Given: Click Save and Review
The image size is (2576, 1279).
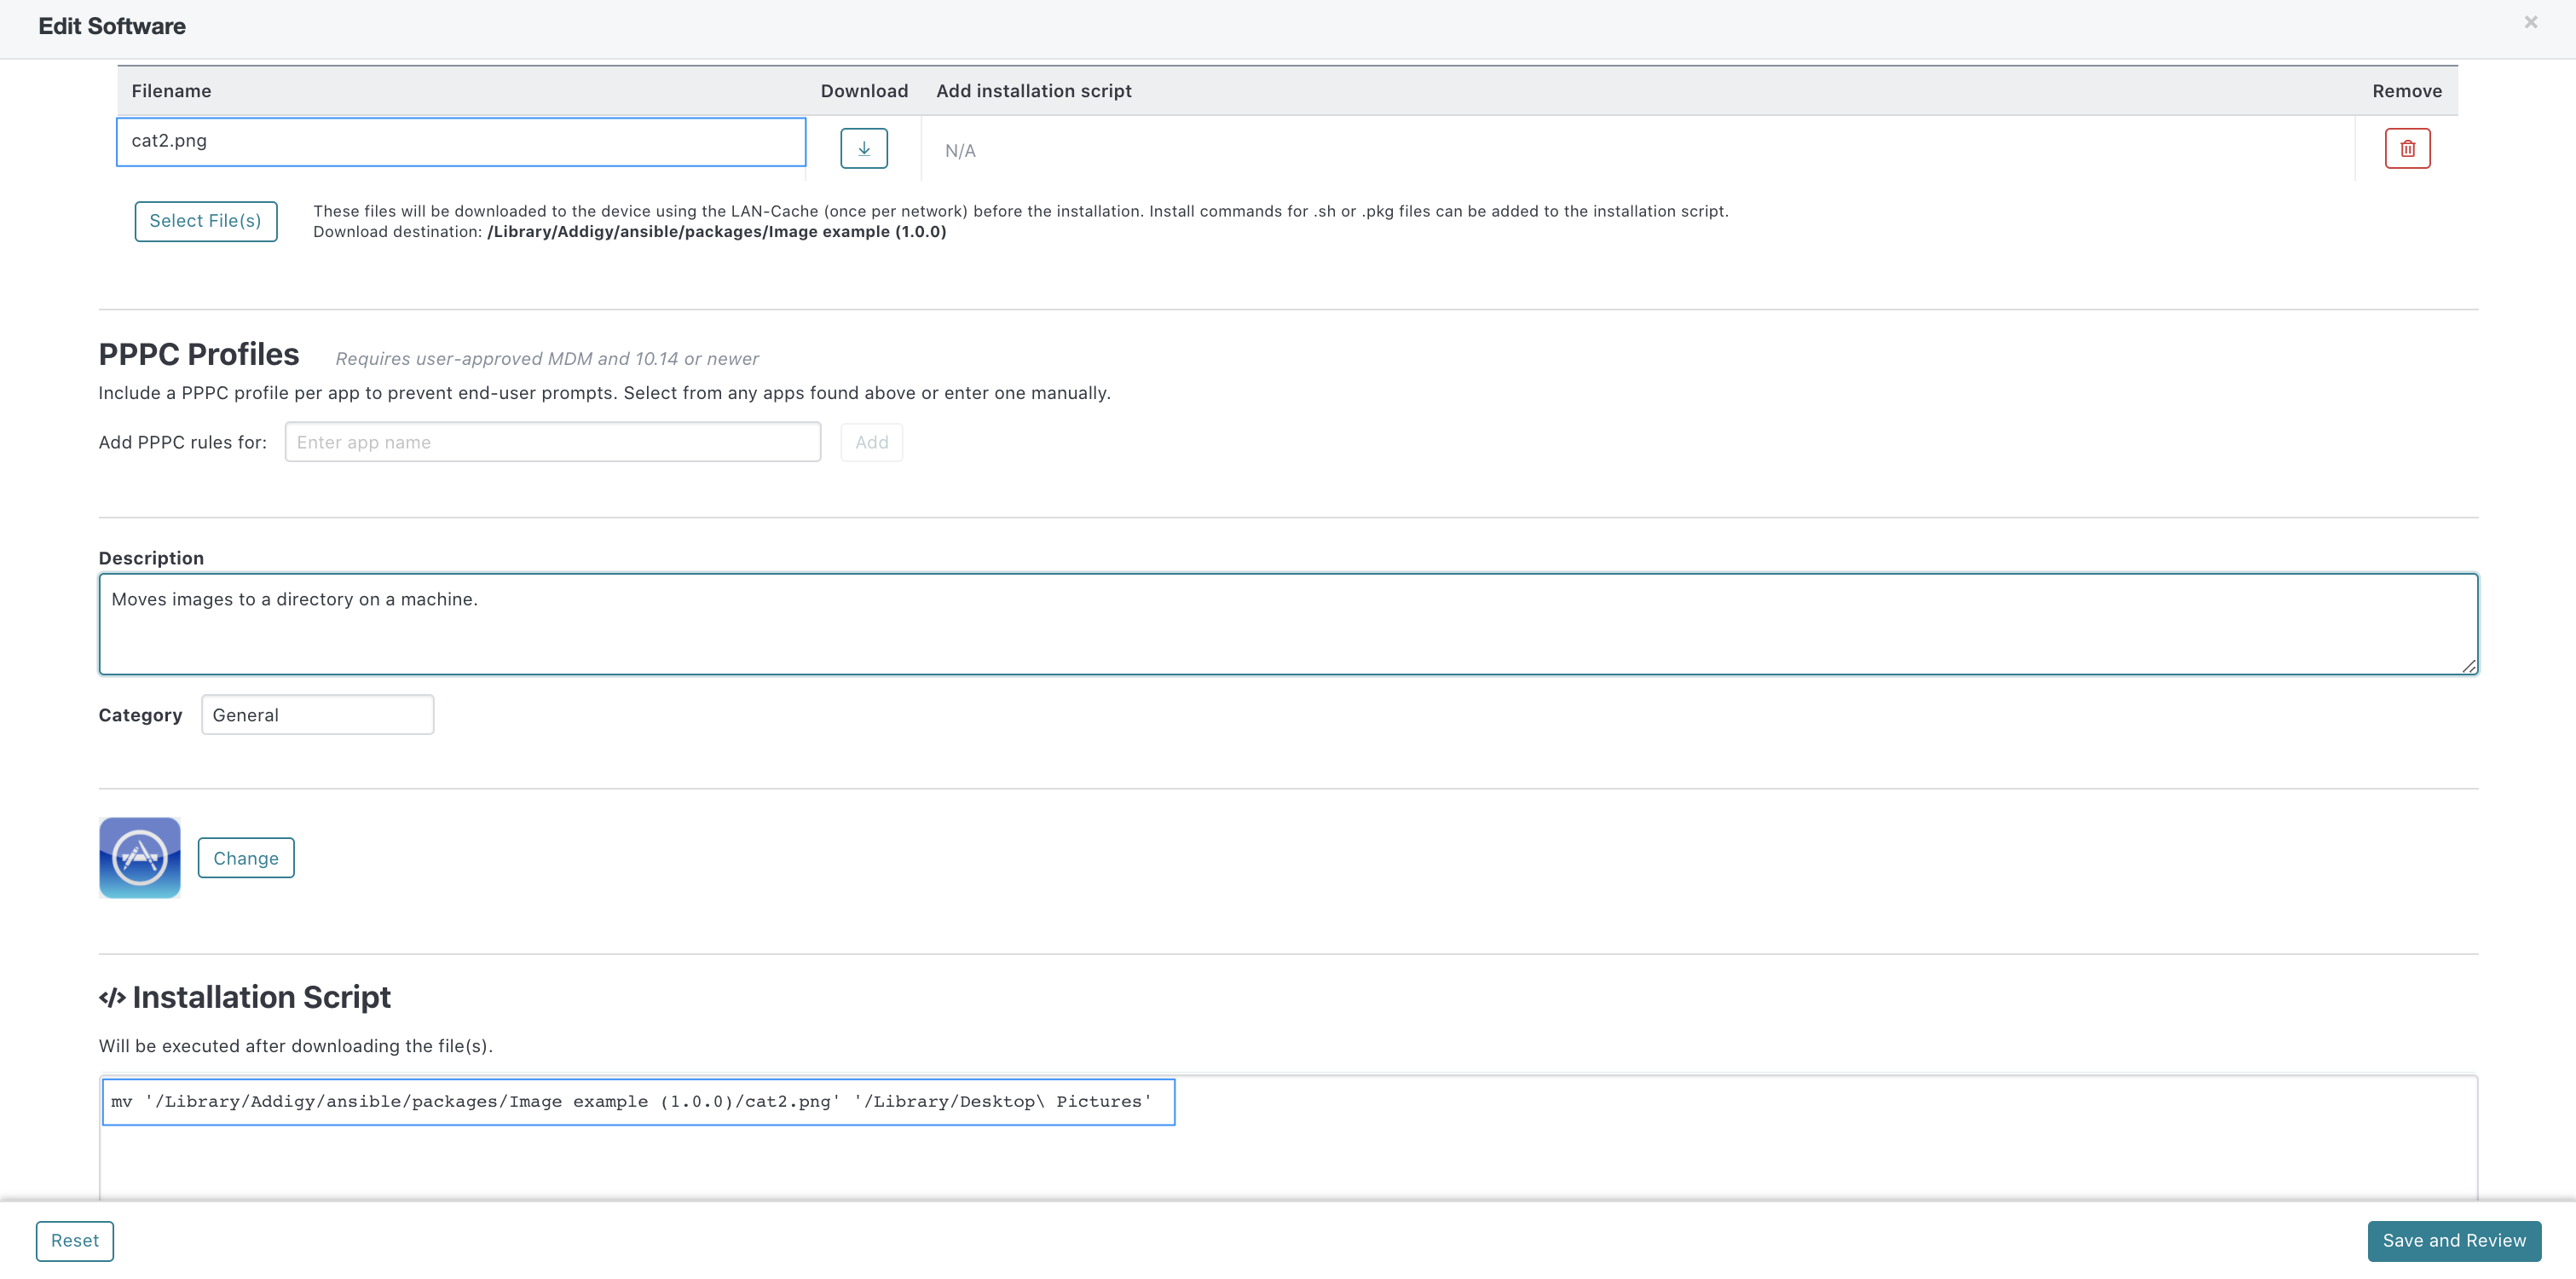Looking at the screenshot, I should click(2454, 1240).
